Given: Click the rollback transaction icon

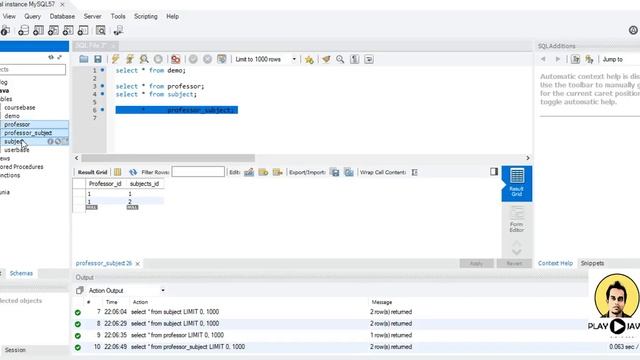Looking at the screenshot, I should [x=207, y=59].
